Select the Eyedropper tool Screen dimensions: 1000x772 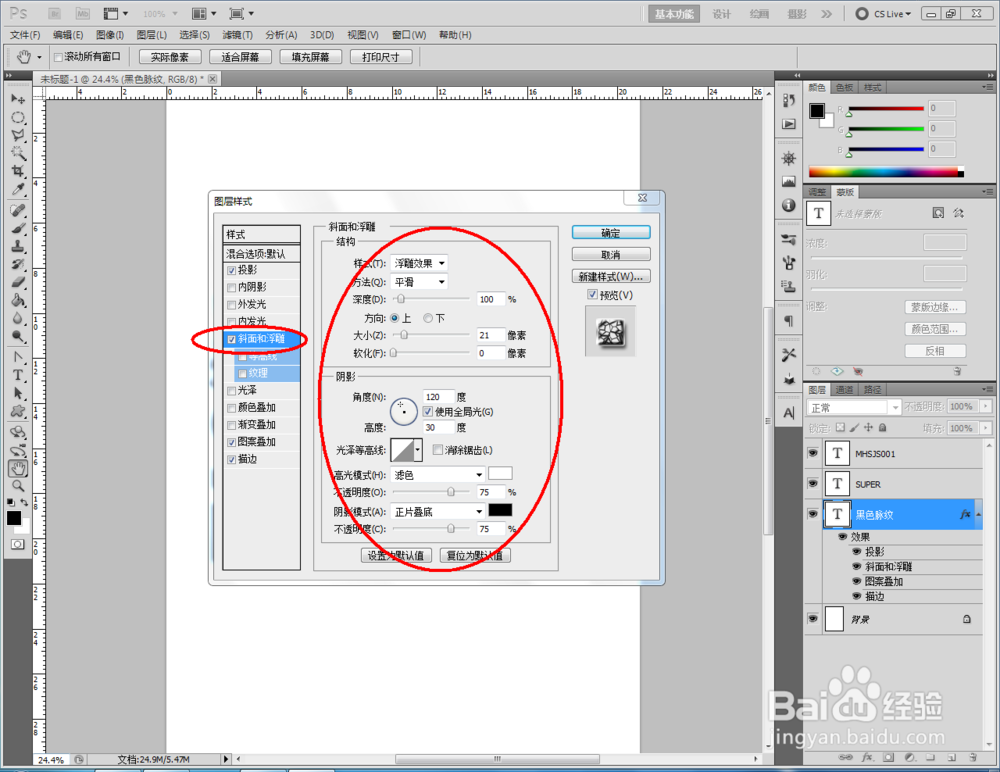click(x=18, y=189)
